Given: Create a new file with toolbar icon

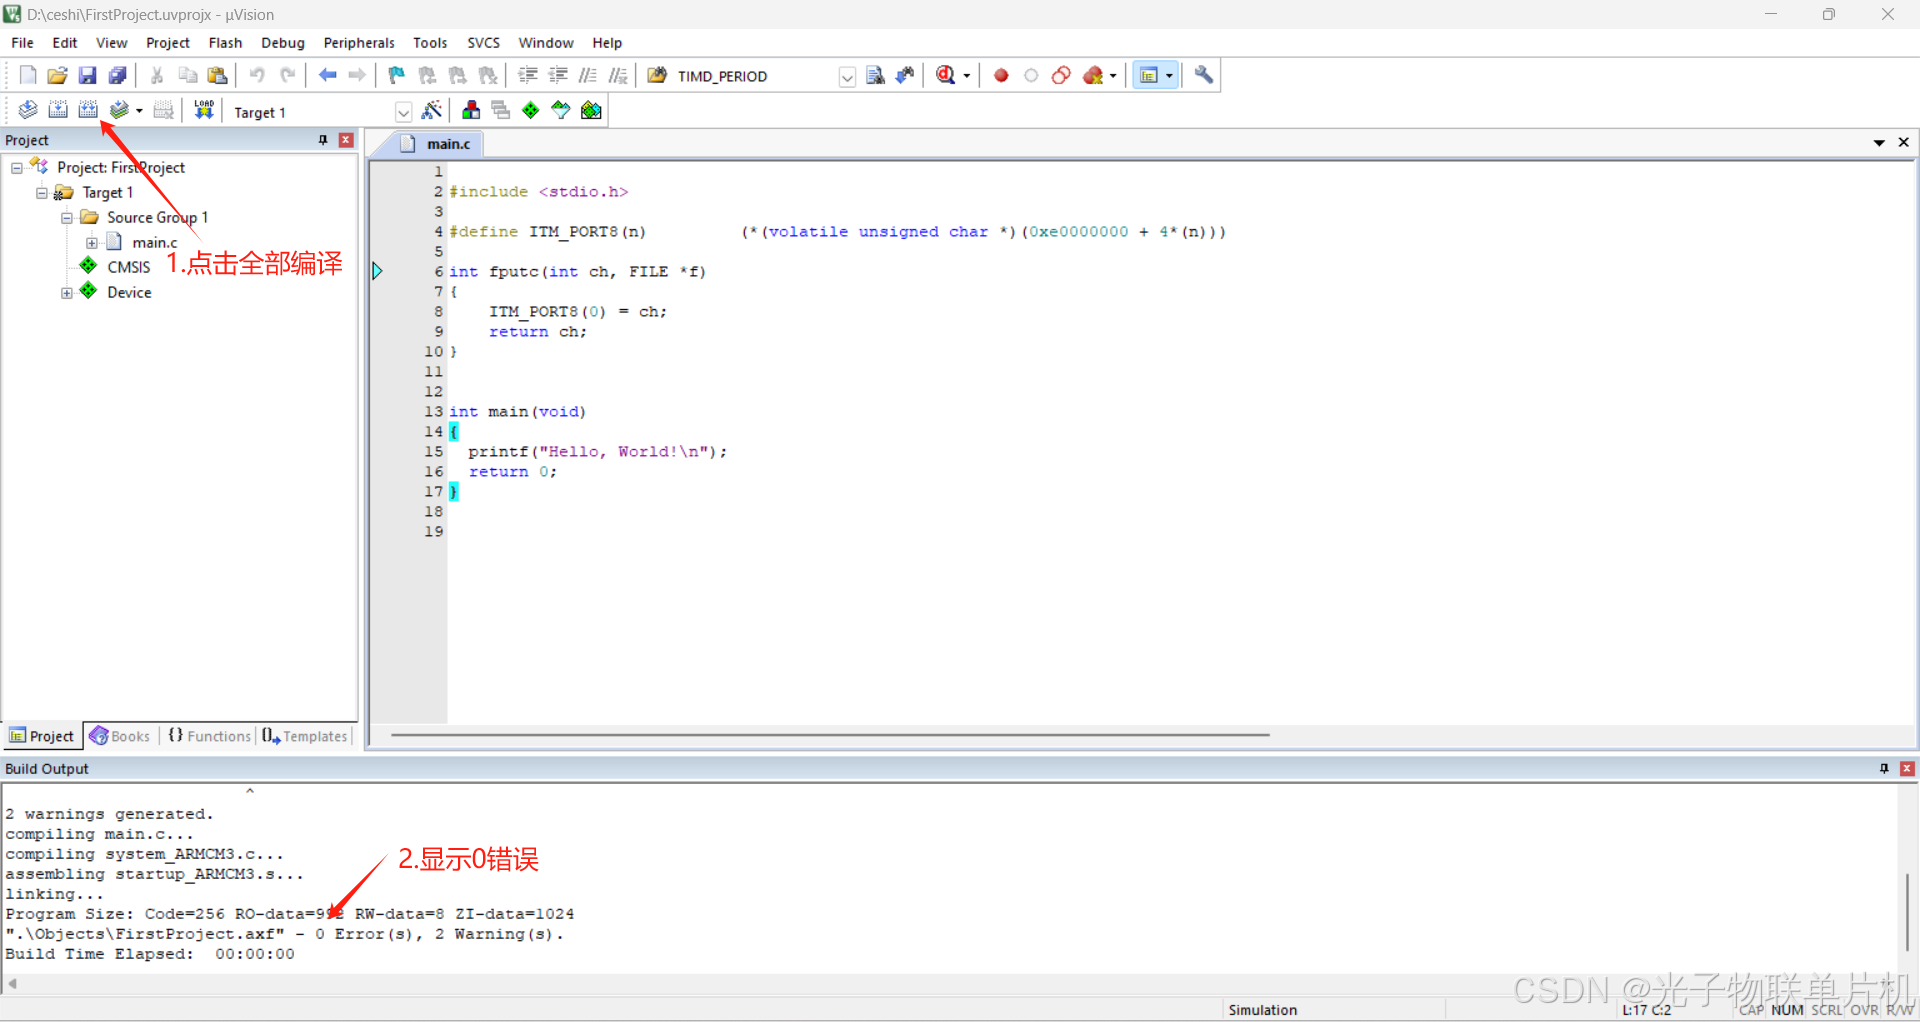Looking at the screenshot, I should (x=27, y=75).
